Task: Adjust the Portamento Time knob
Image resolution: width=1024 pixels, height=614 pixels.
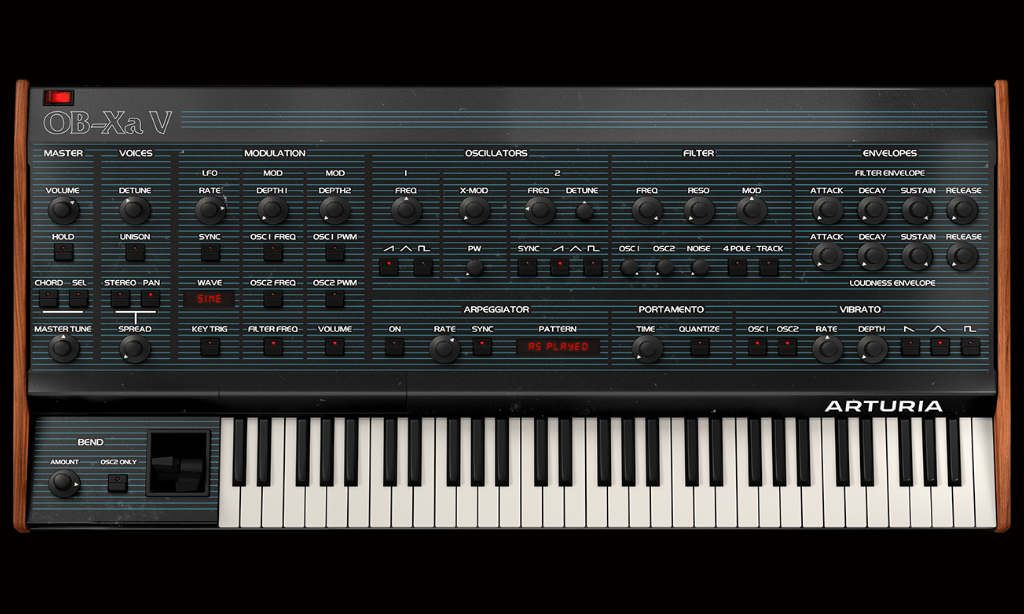Action: 647,348
